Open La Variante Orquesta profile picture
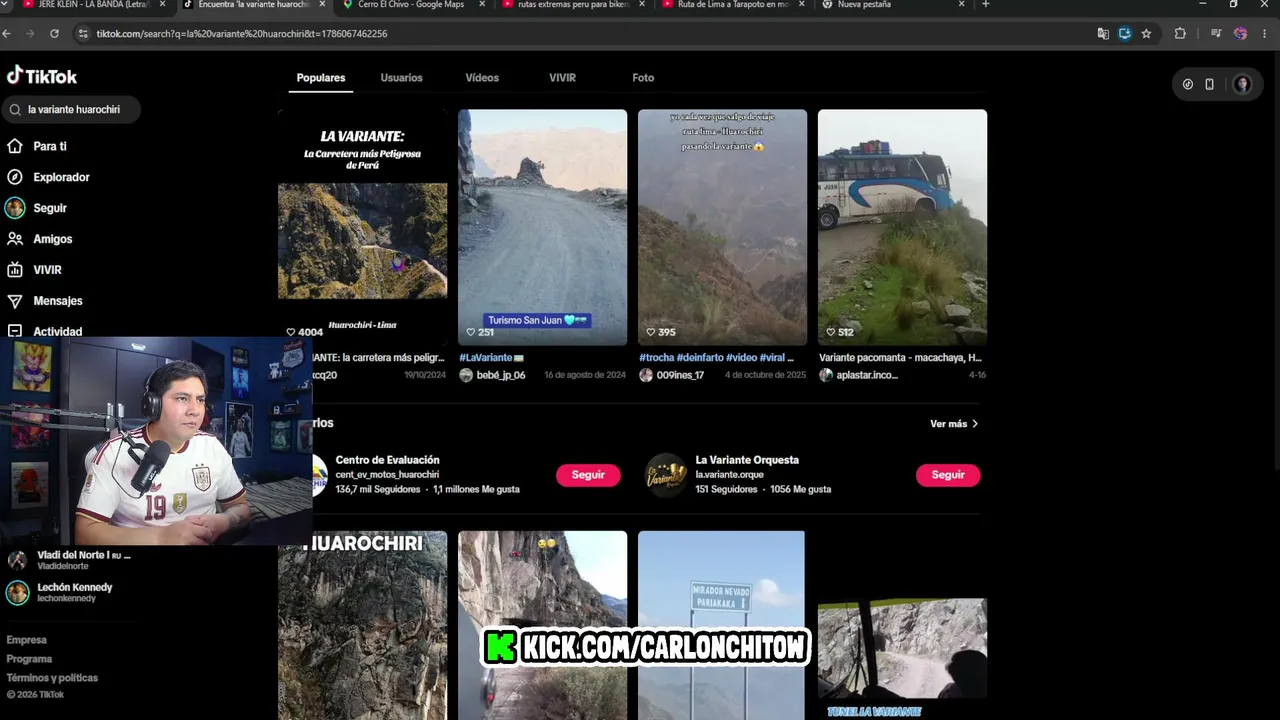 666,475
